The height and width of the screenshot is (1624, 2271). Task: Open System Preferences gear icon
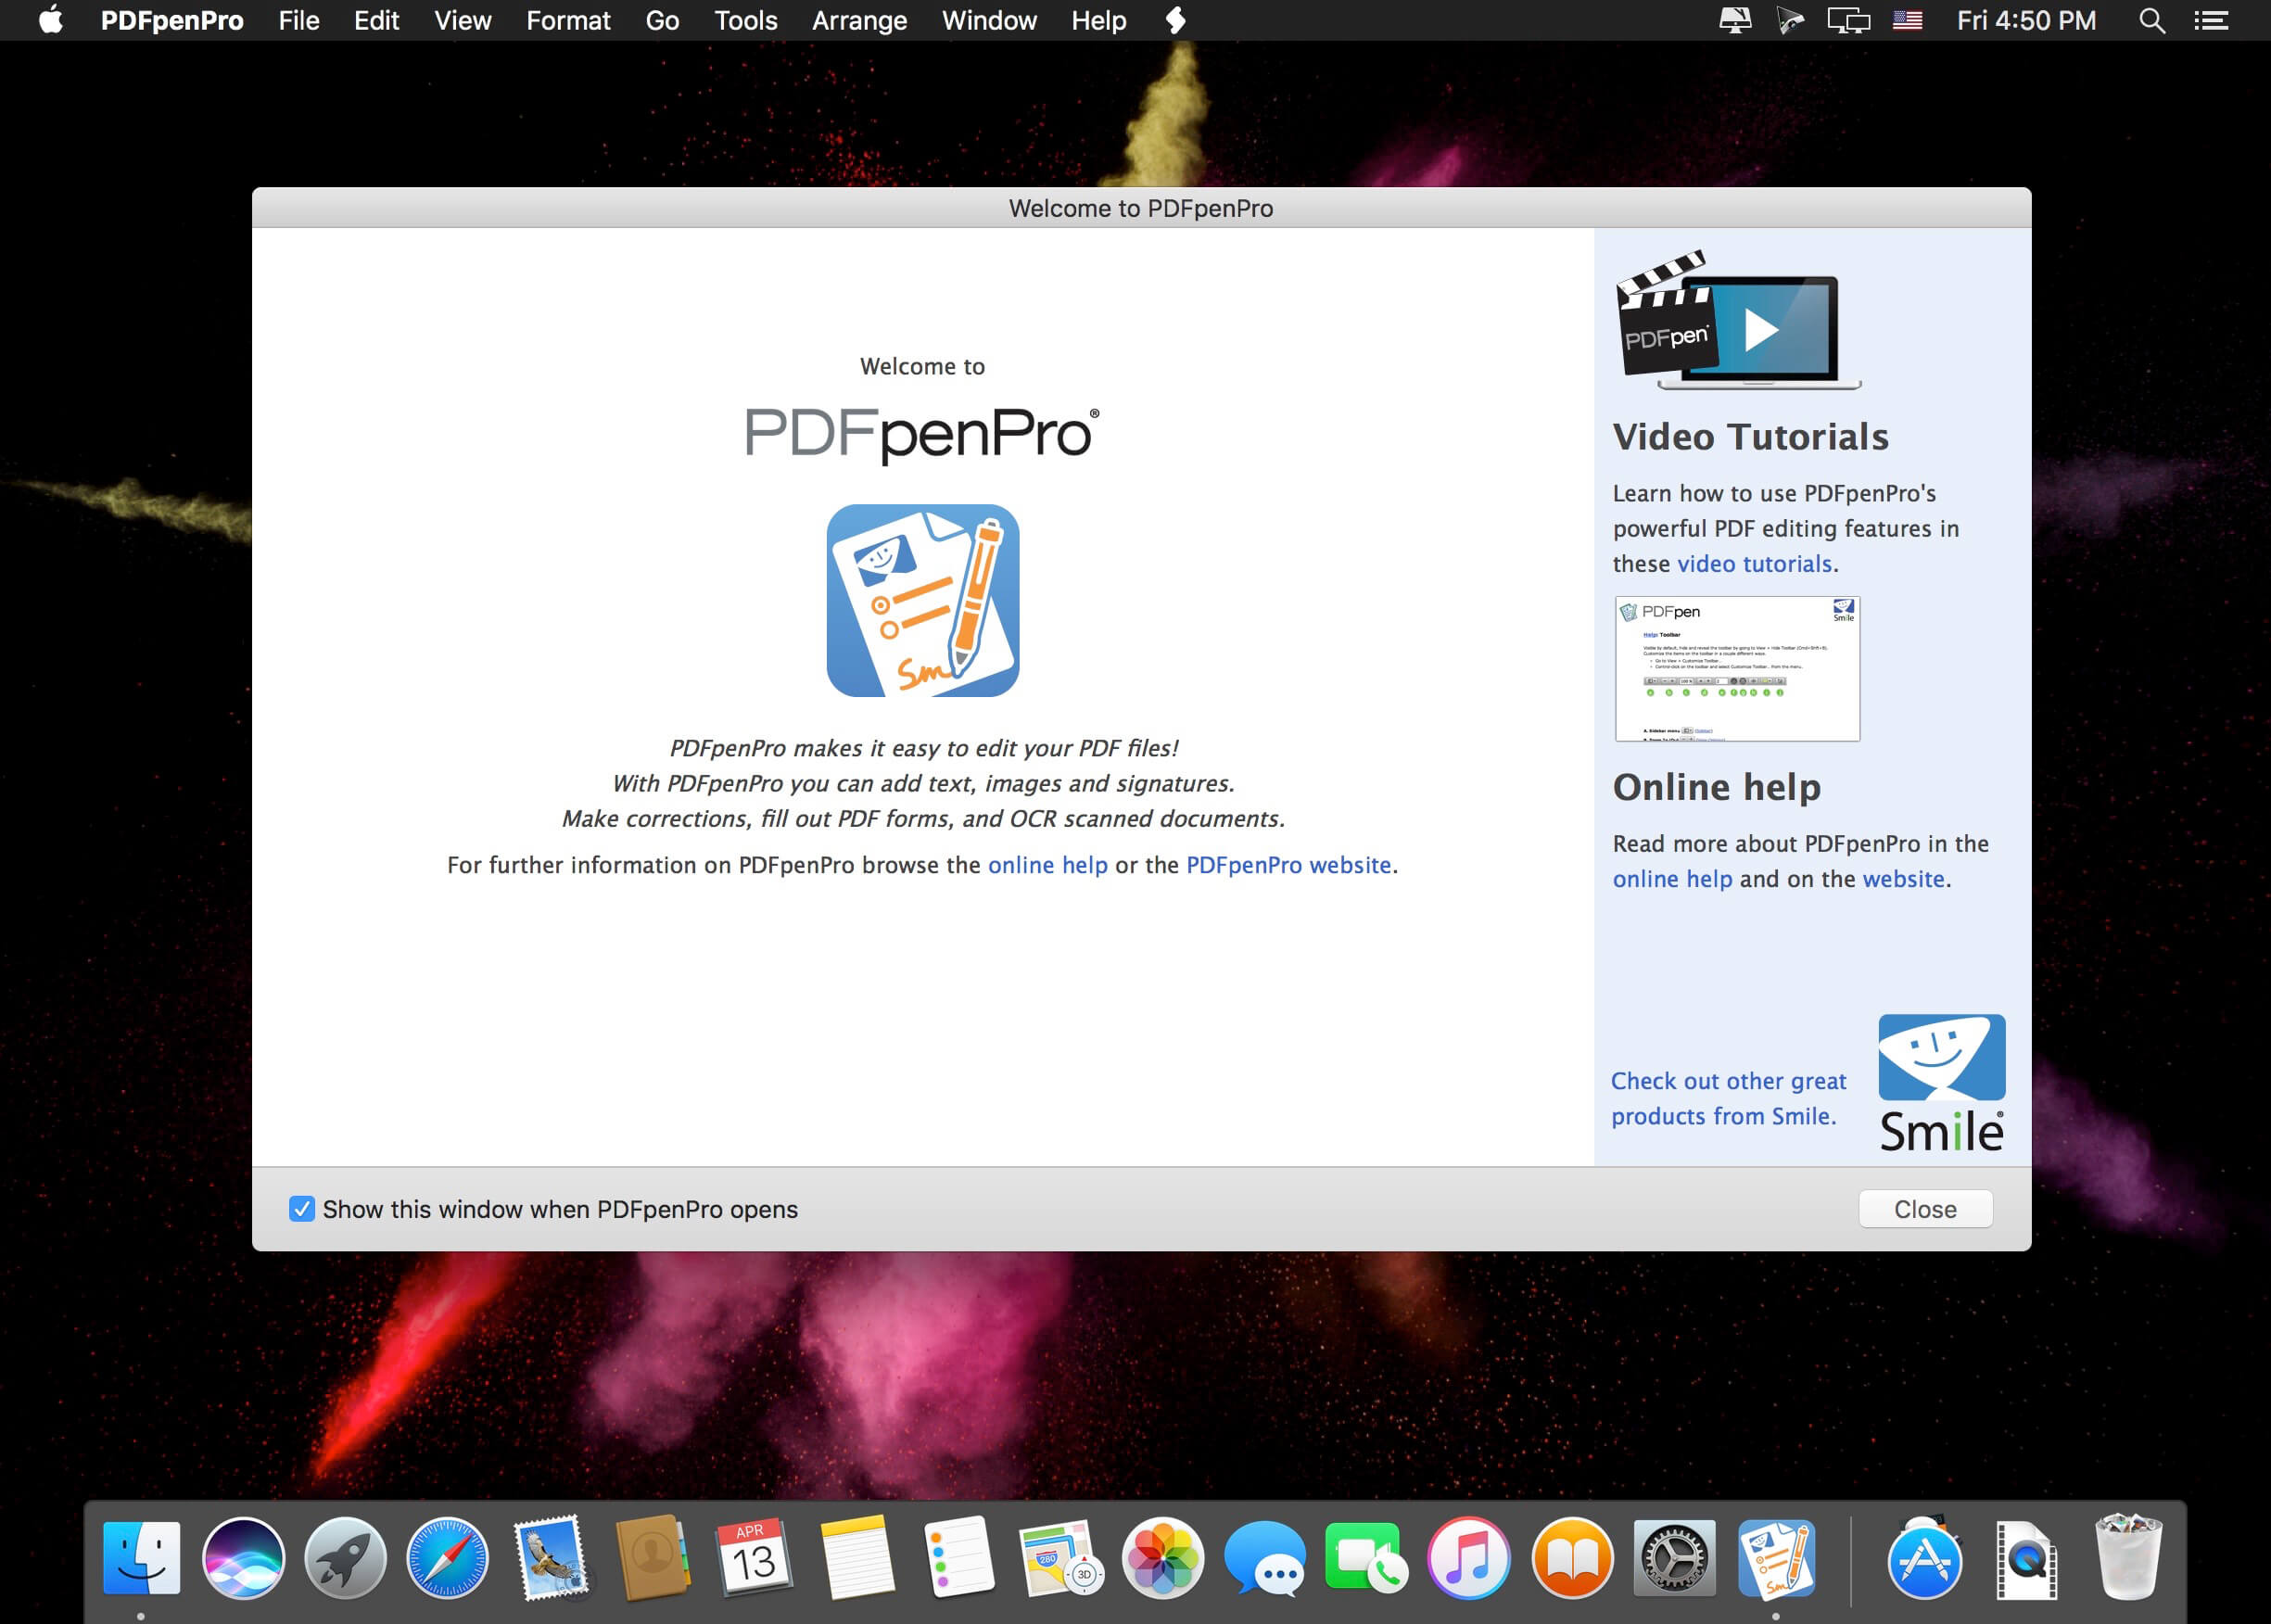click(x=1674, y=1557)
